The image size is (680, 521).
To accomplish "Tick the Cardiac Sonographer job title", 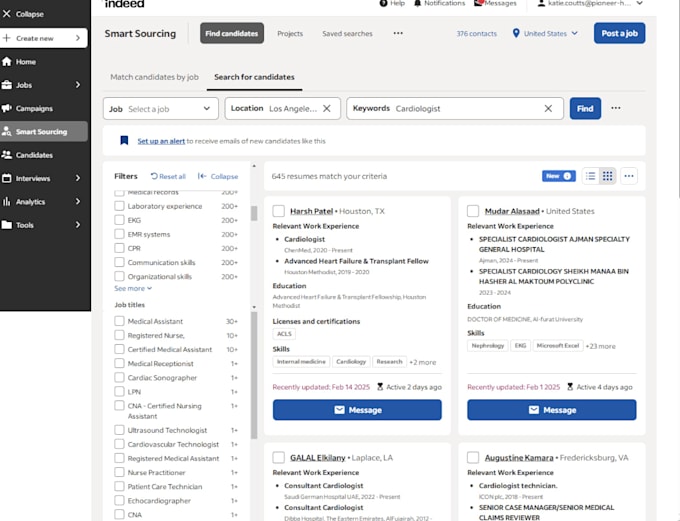I will [x=119, y=377].
